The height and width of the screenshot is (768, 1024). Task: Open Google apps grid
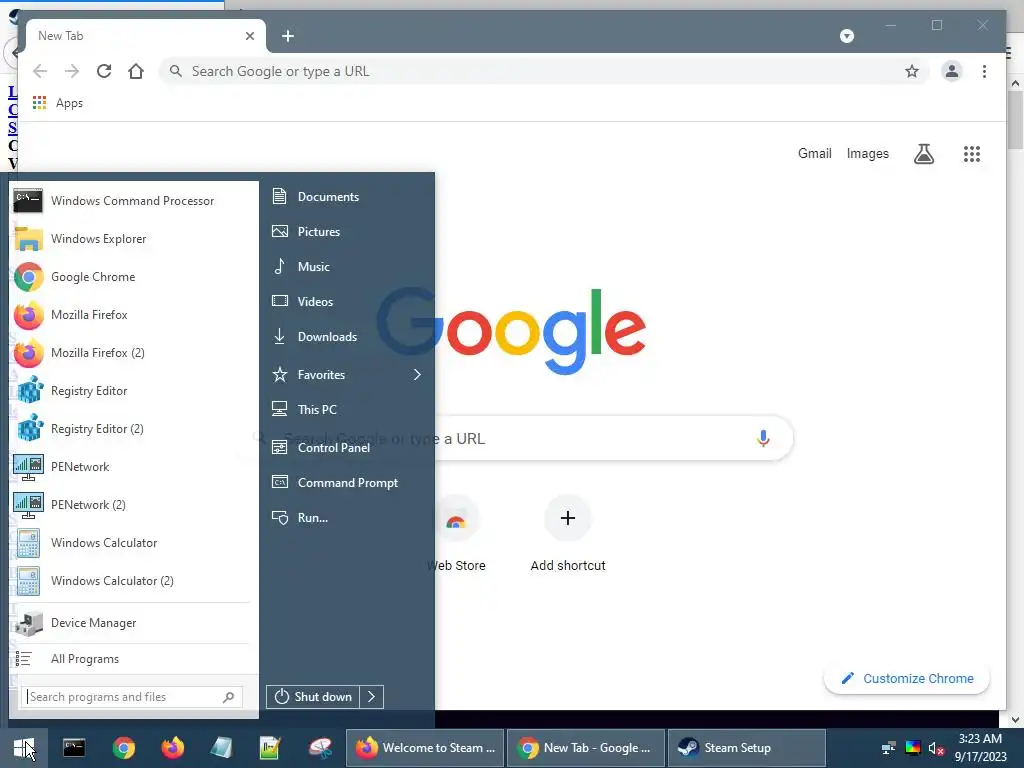(x=972, y=153)
